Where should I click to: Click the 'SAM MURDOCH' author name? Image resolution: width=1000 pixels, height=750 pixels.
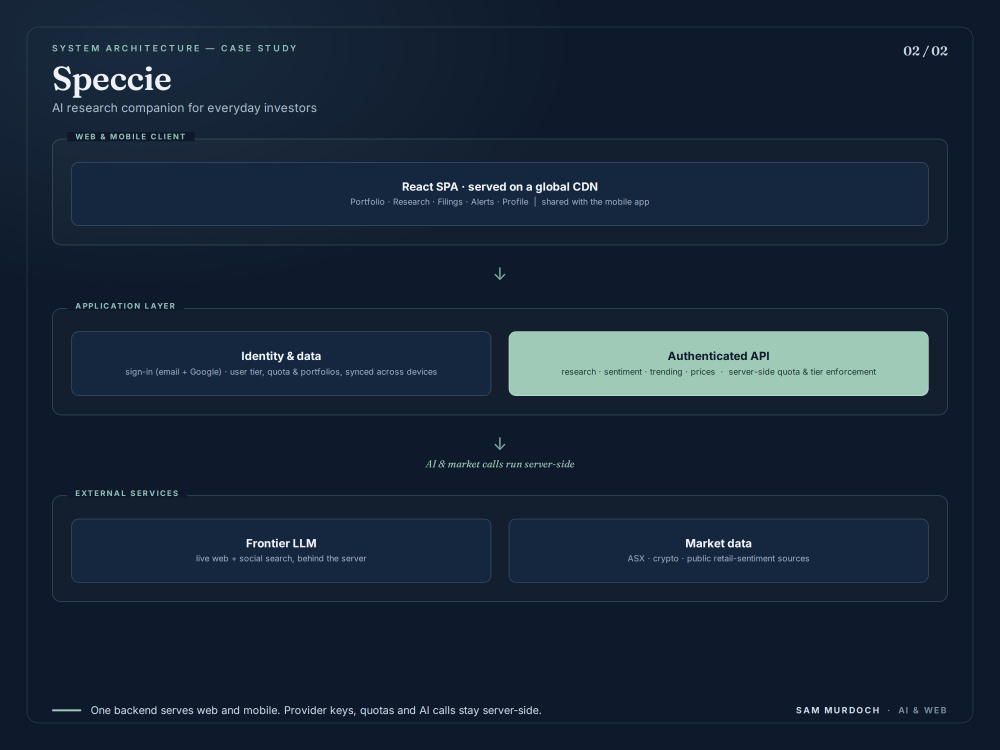838,710
